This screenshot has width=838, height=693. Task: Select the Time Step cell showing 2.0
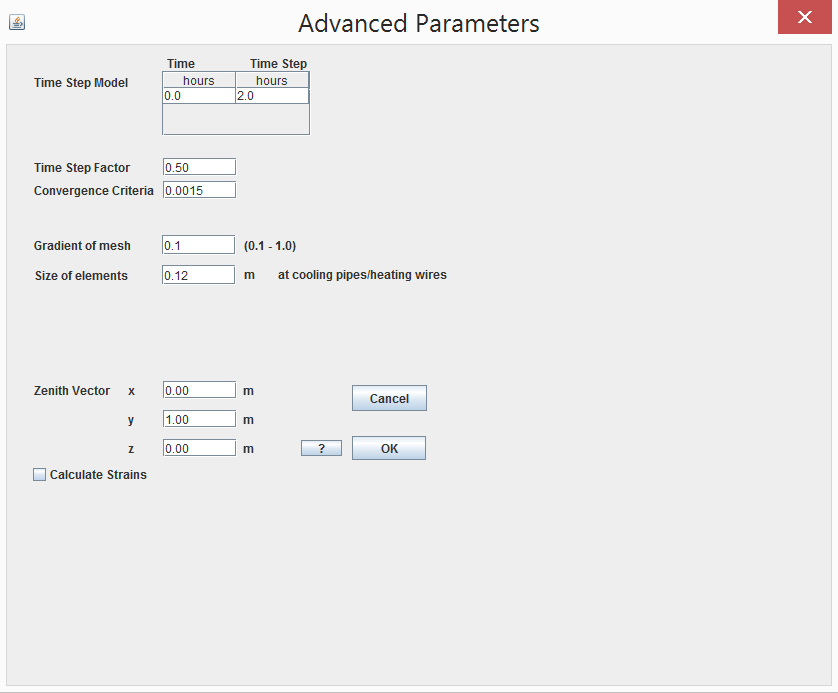(x=272, y=96)
